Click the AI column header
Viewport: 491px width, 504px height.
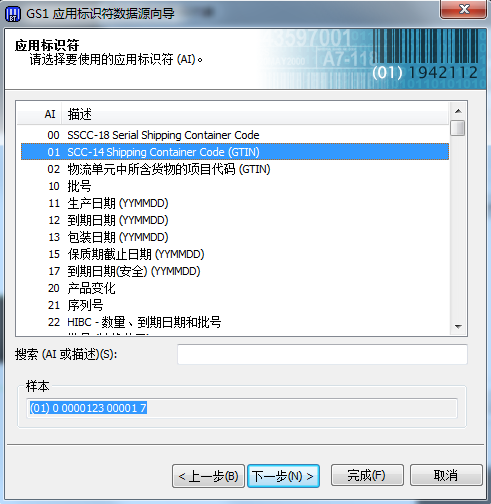pyautogui.click(x=39, y=114)
